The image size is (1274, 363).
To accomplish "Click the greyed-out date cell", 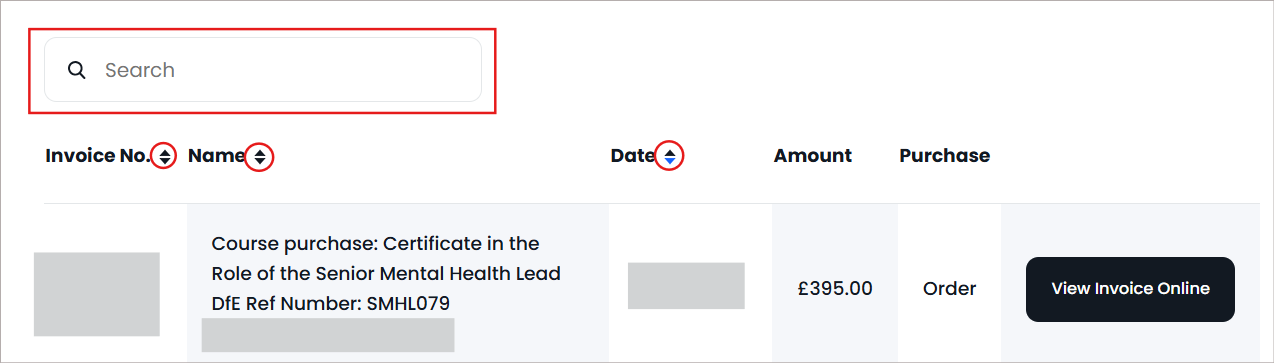I will coord(686,286).
